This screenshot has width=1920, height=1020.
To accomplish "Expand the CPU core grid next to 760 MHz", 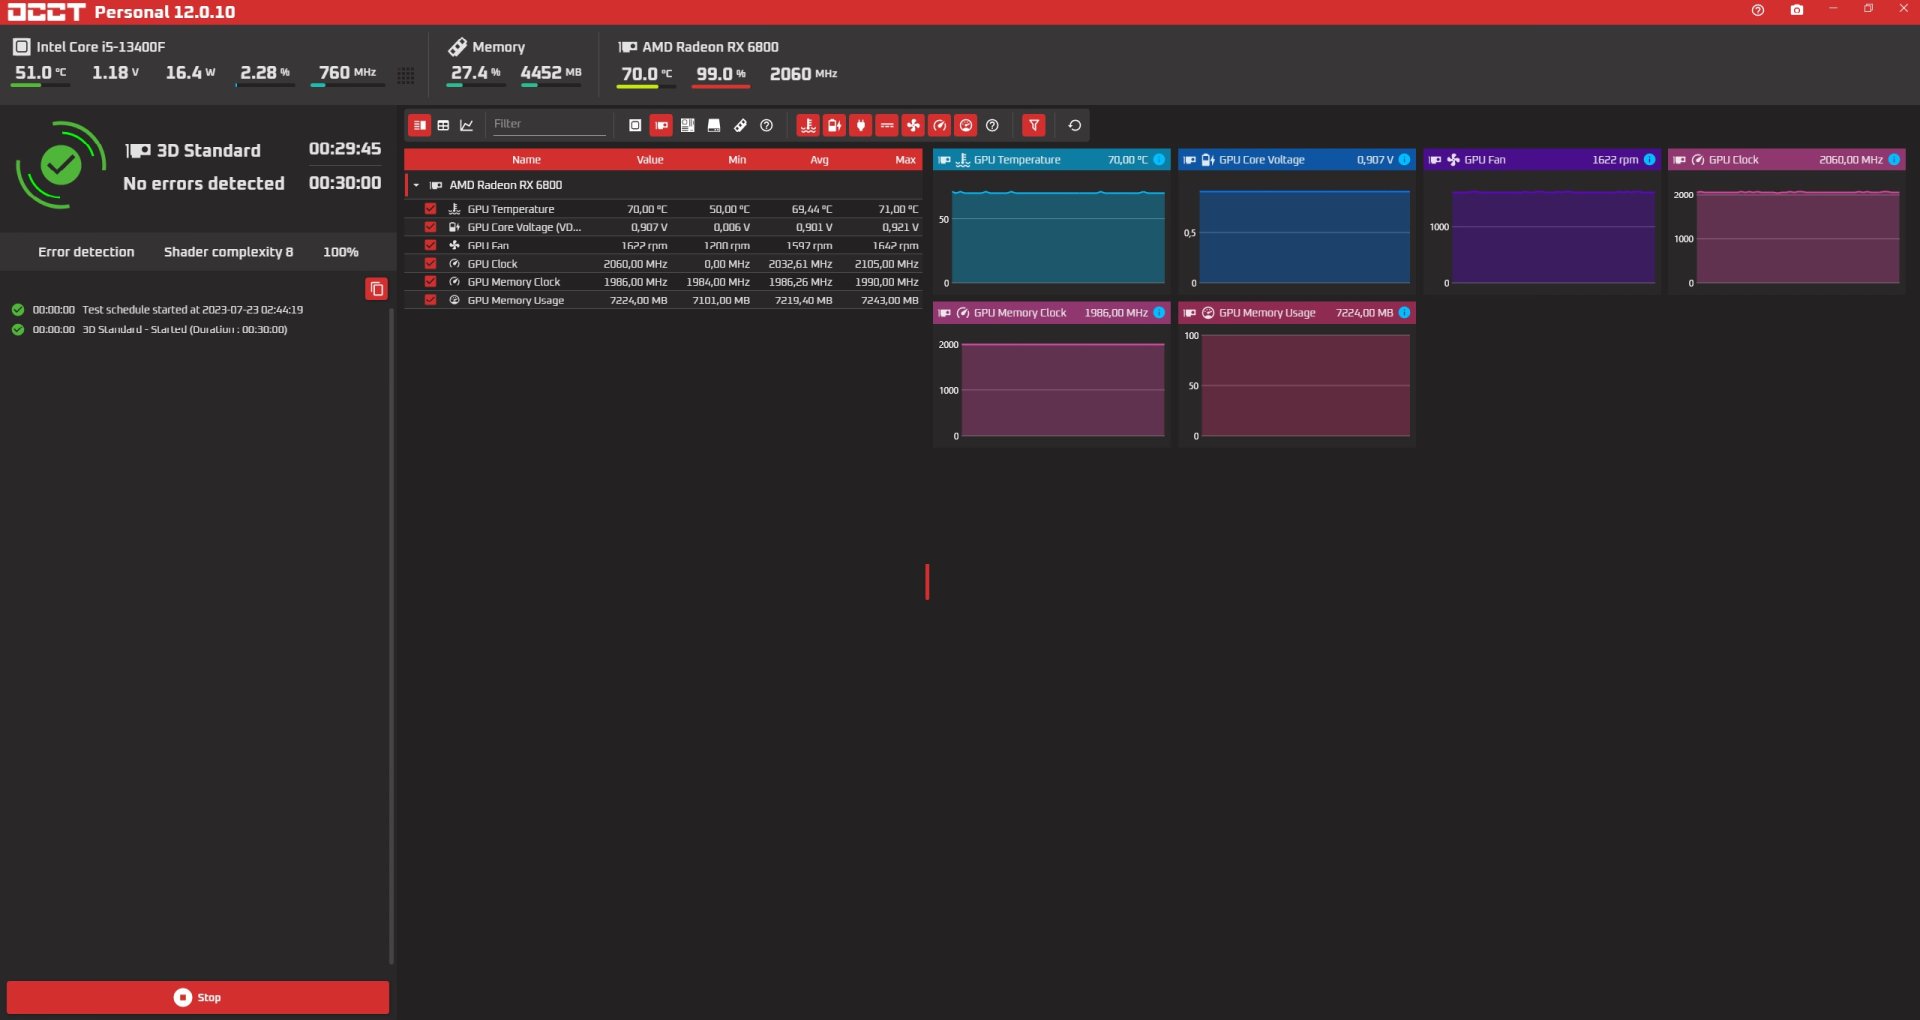I will tap(406, 75).
